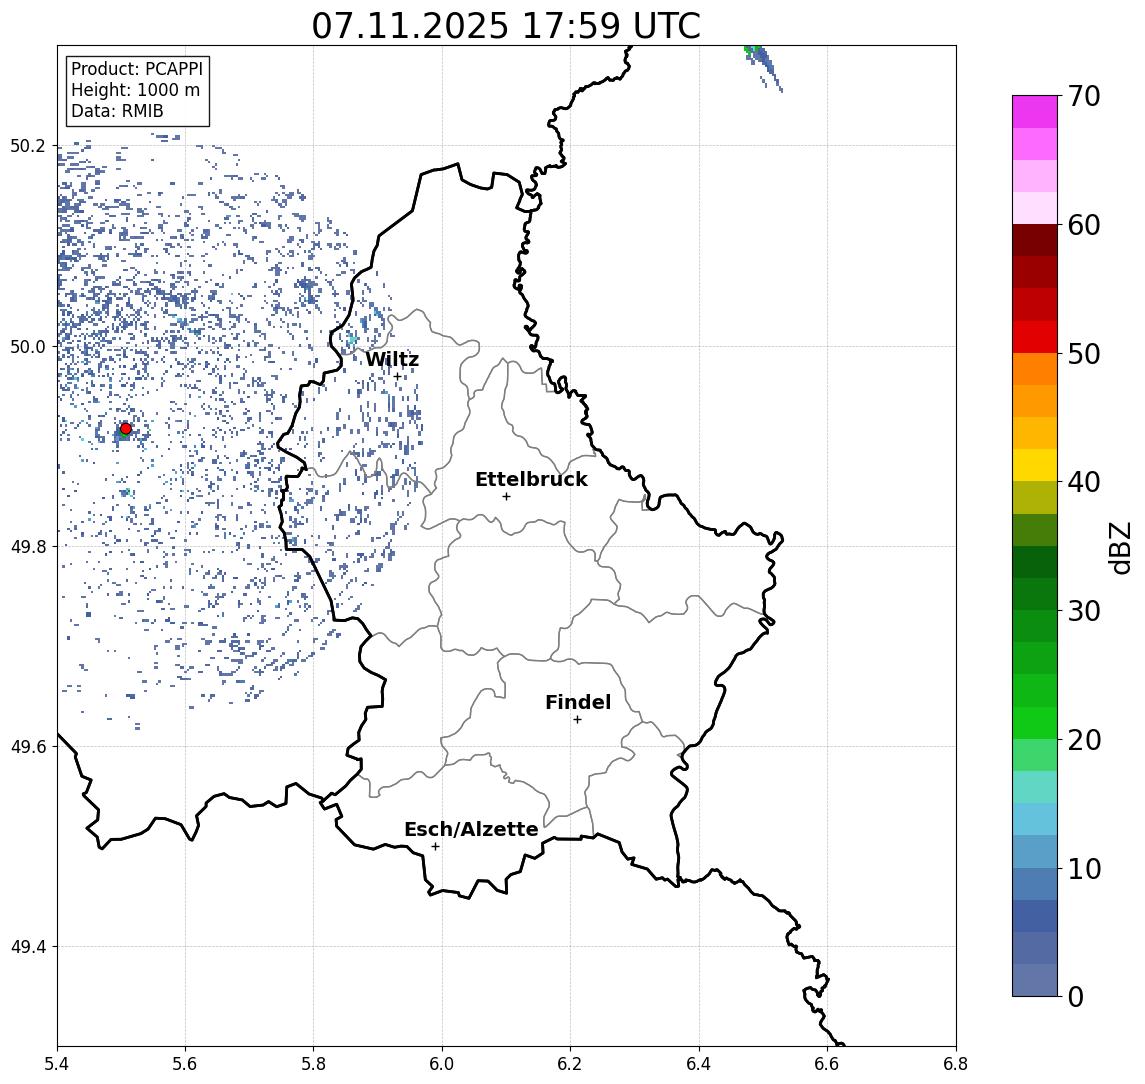Screen dimensions: 1145x1084
Task: Click the 'Data: RMIB' legend text
Action: pos(117,111)
